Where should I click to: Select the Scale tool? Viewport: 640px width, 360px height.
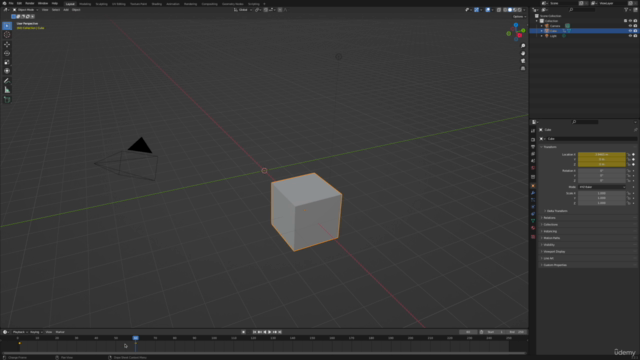point(7,62)
